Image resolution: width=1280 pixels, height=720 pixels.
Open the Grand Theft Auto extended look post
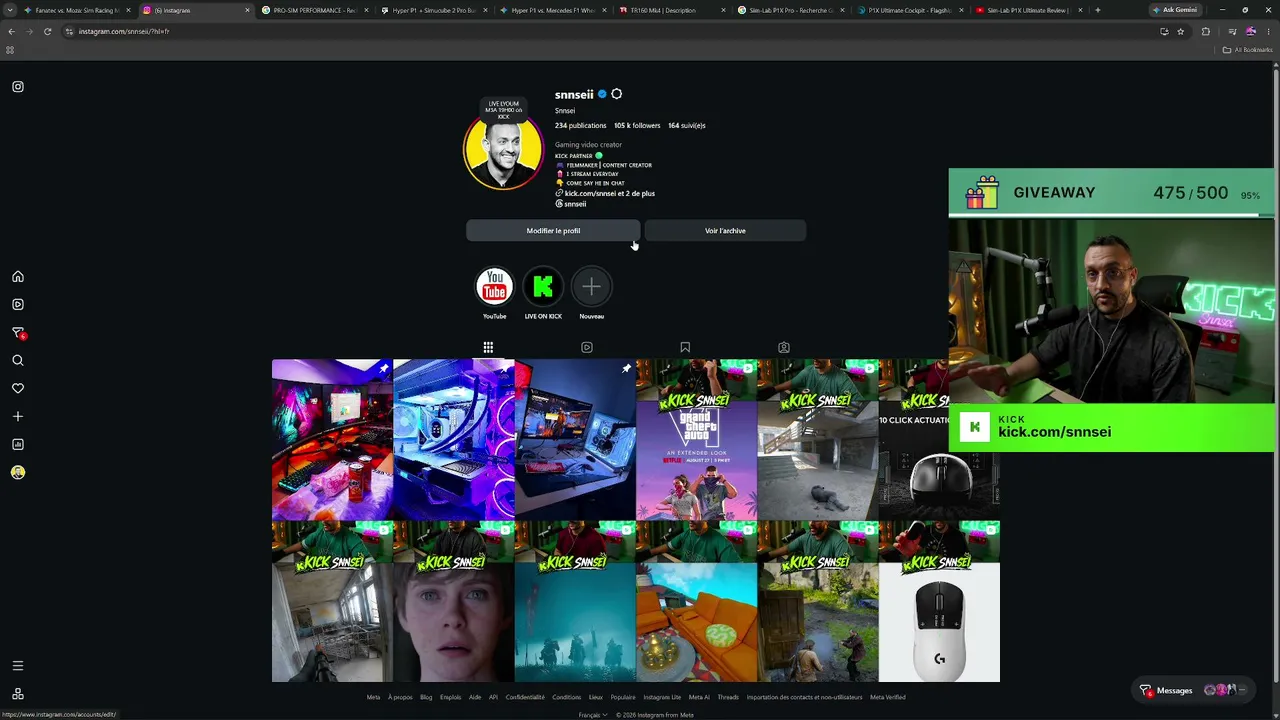click(x=696, y=440)
